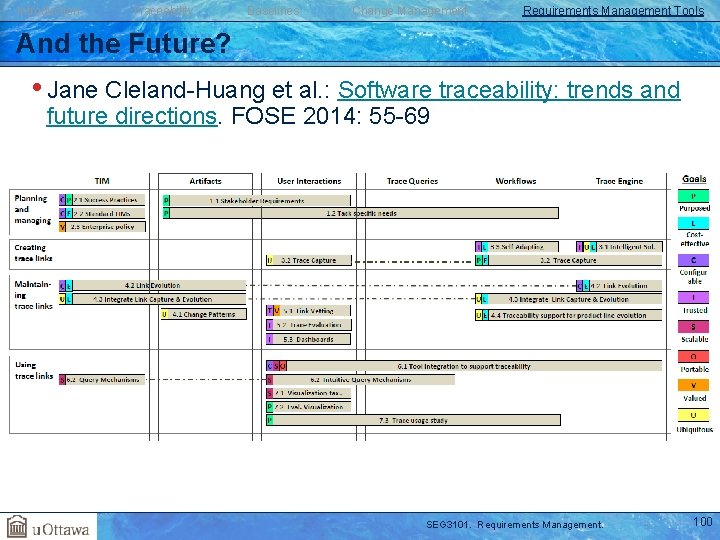Select the 4.4 Traceability support for product line evolution bar
Screen dimensions: 720x540
pos(568,315)
